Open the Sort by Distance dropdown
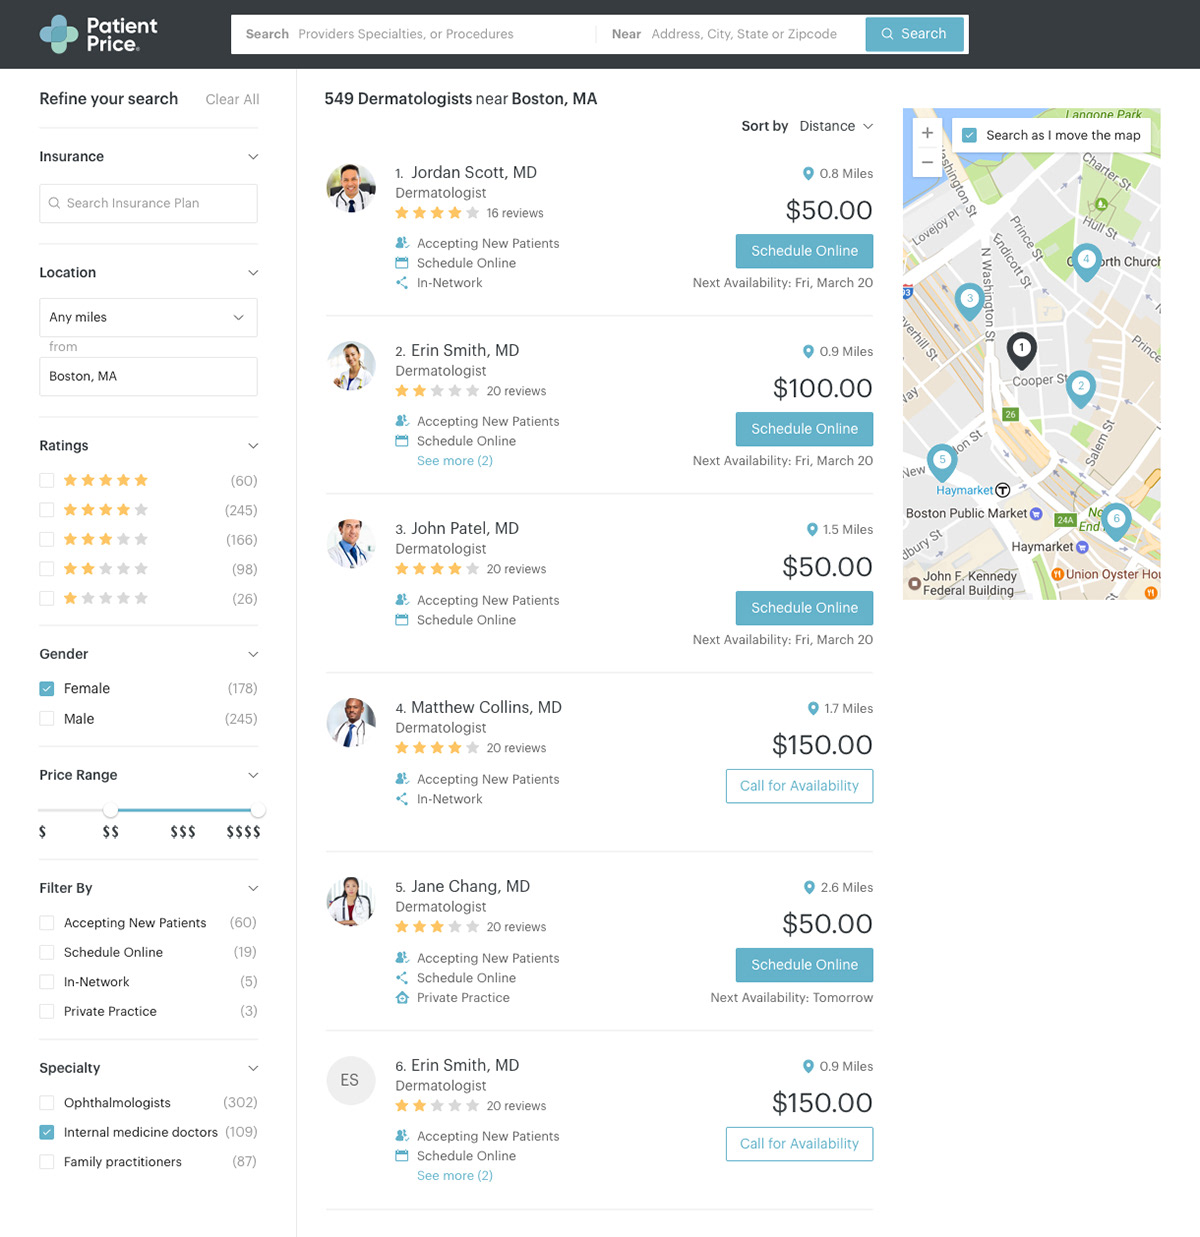 [836, 126]
